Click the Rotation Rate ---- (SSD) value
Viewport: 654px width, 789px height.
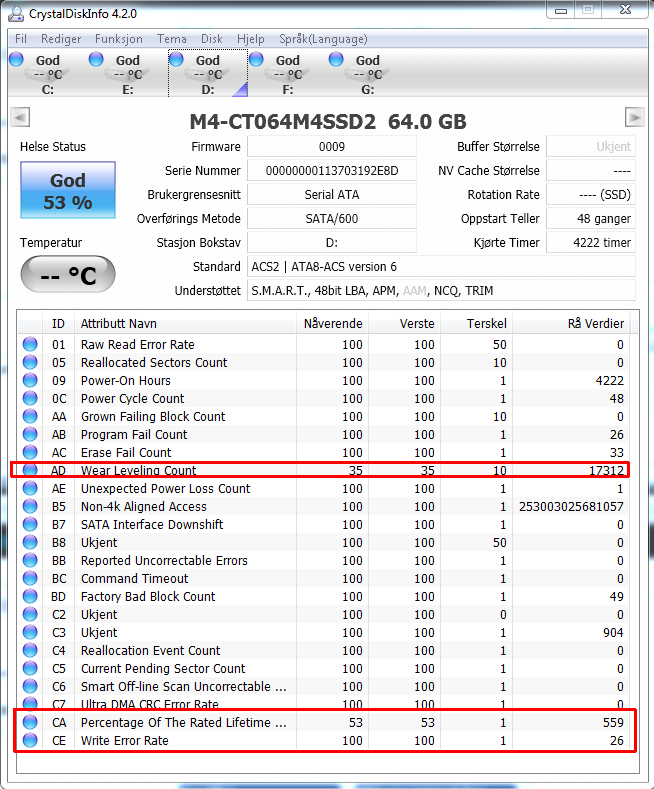tap(591, 195)
